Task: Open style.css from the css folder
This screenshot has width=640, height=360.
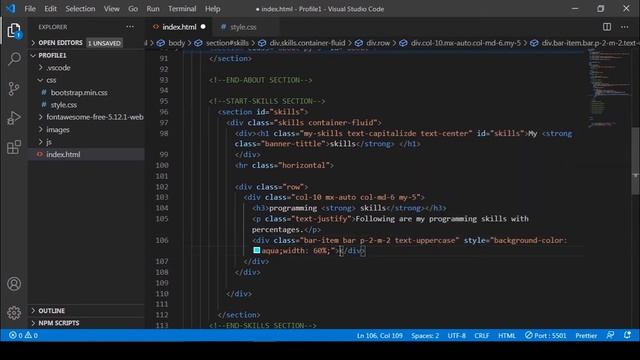Action: (x=64, y=105)
